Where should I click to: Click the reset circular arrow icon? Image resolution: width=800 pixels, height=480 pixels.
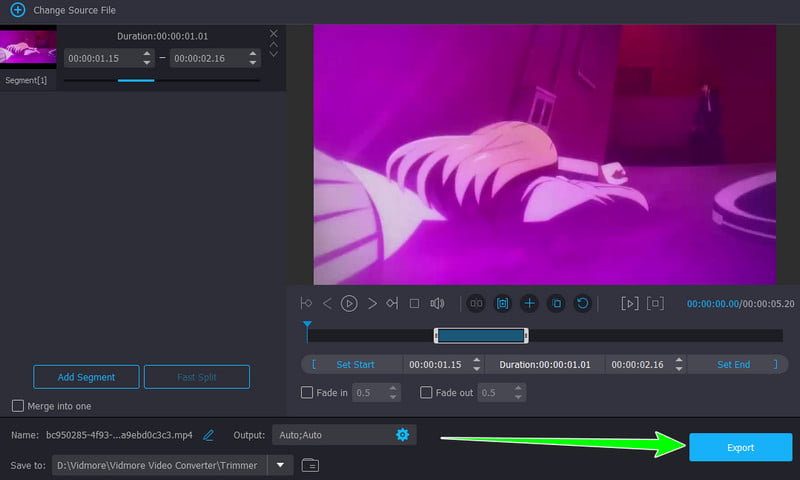tap(583, 304)
